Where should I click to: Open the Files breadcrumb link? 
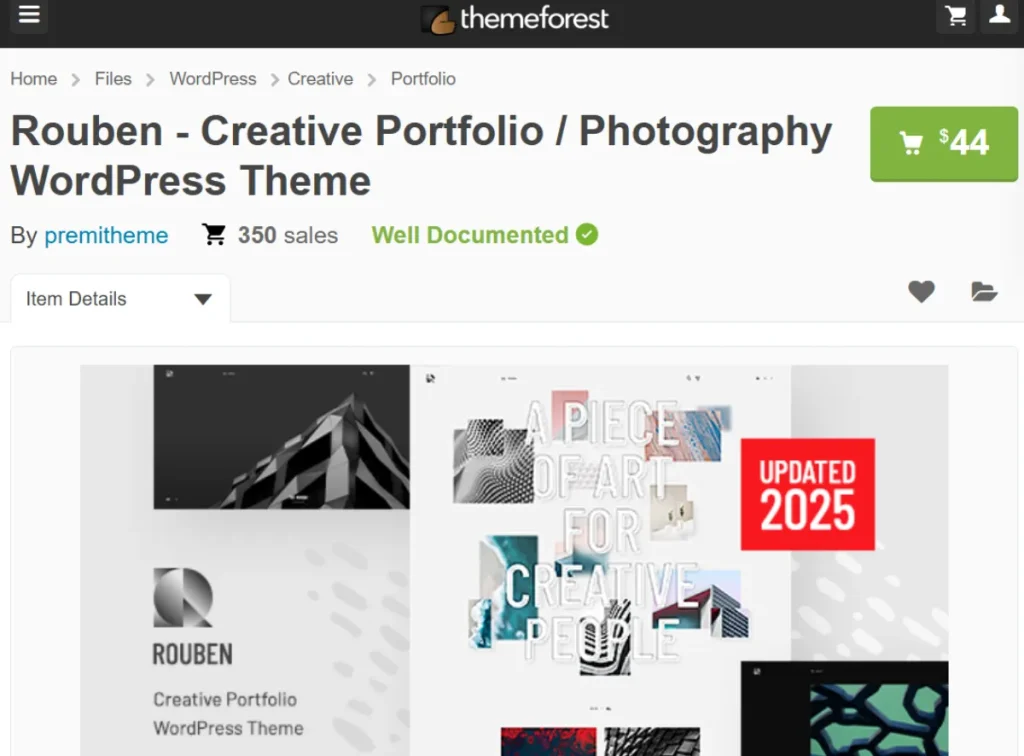(113, 79)
